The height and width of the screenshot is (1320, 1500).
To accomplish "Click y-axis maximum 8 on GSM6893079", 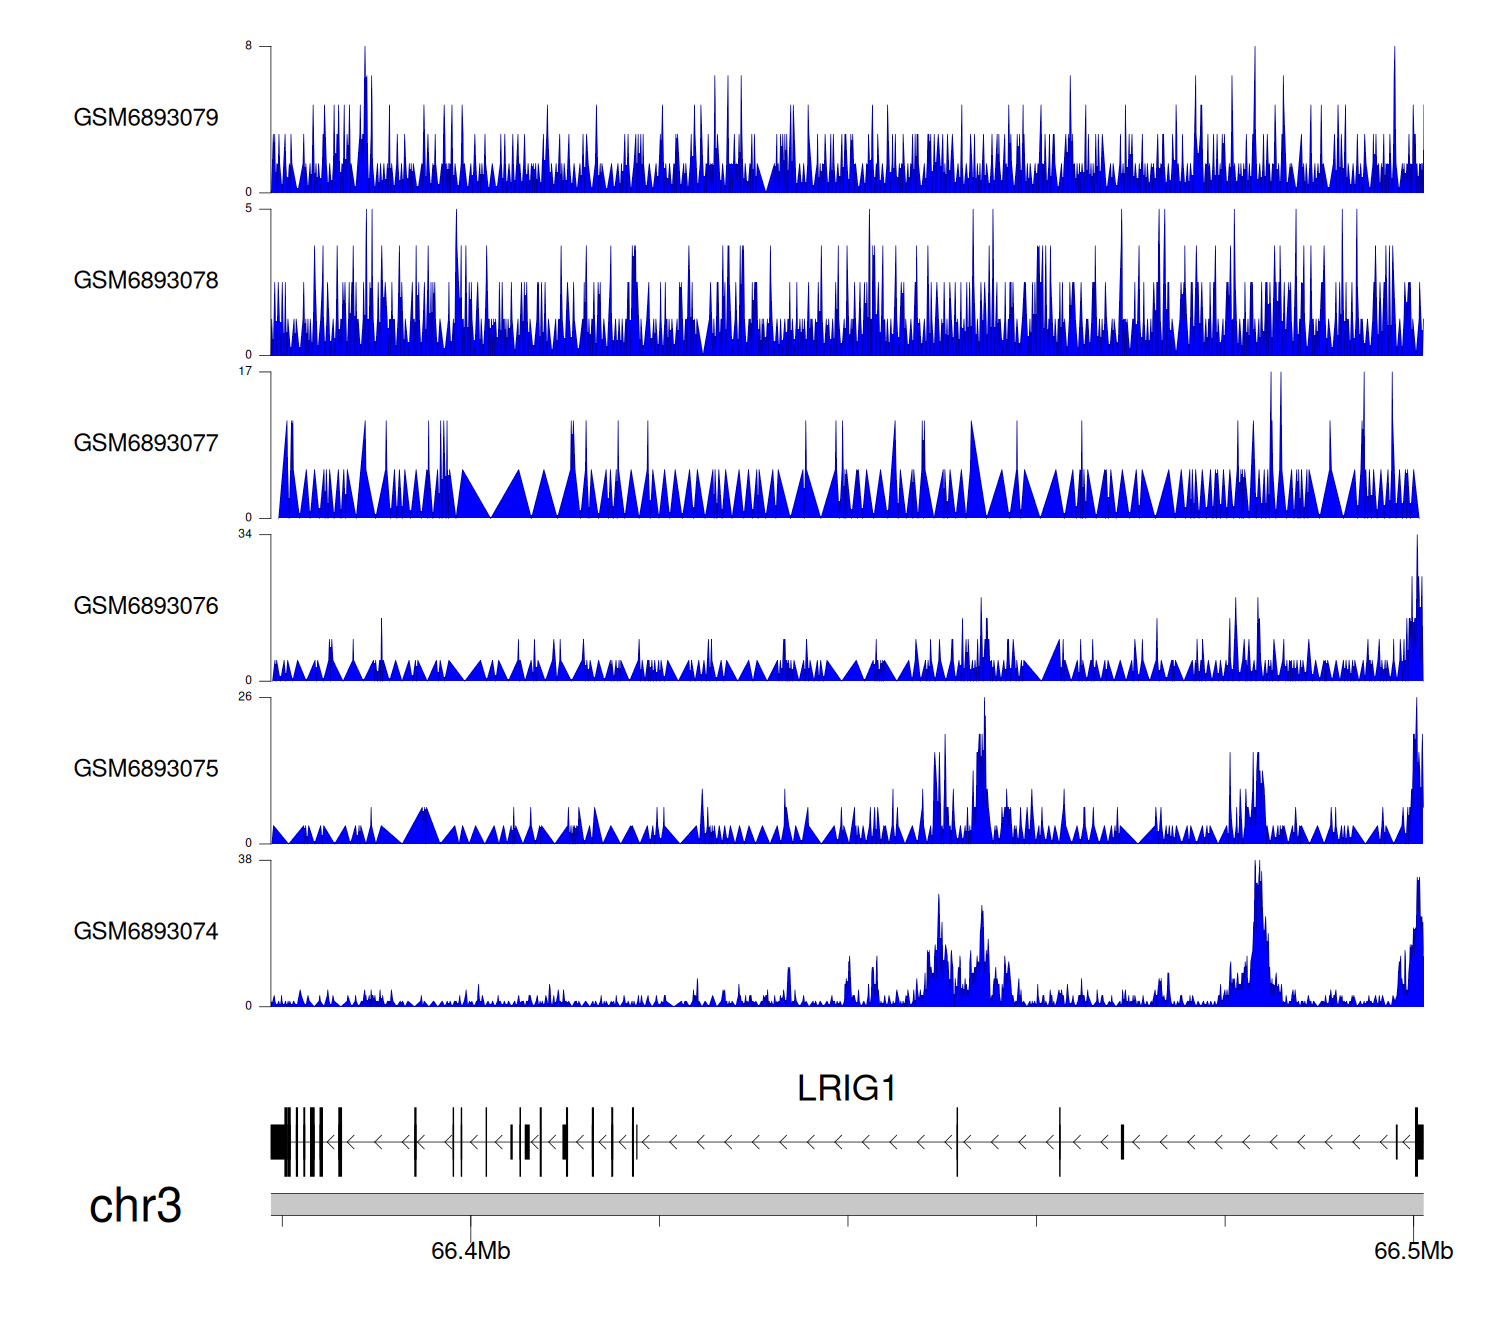I will [x=249, y=46].
